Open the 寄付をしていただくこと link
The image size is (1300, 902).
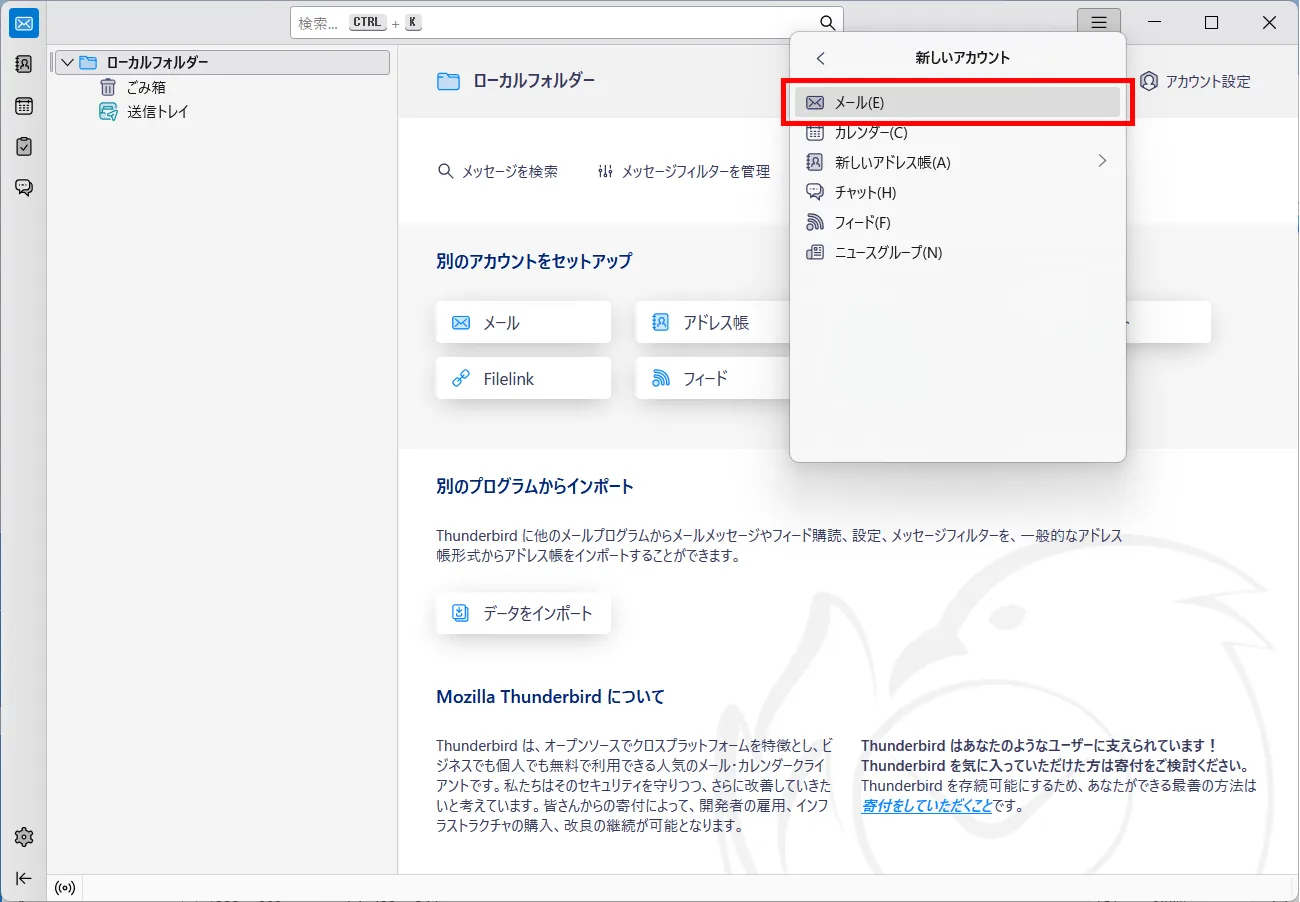point(926,805)
